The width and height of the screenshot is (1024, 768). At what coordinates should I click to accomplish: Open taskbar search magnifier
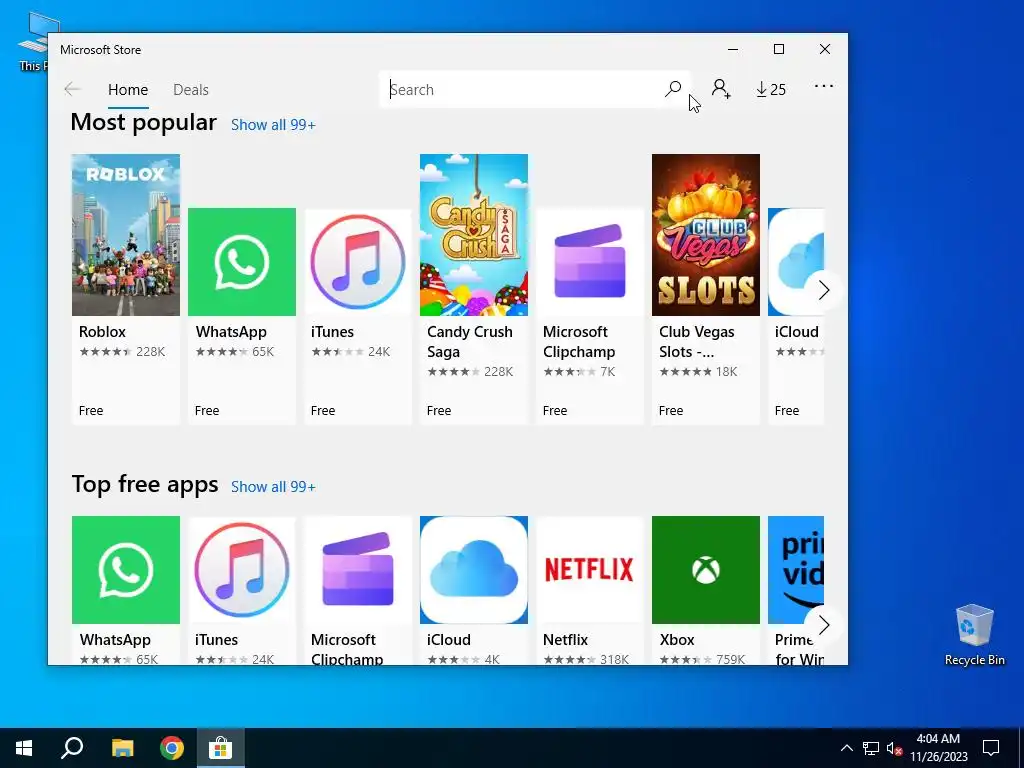[x=72, y=748]
